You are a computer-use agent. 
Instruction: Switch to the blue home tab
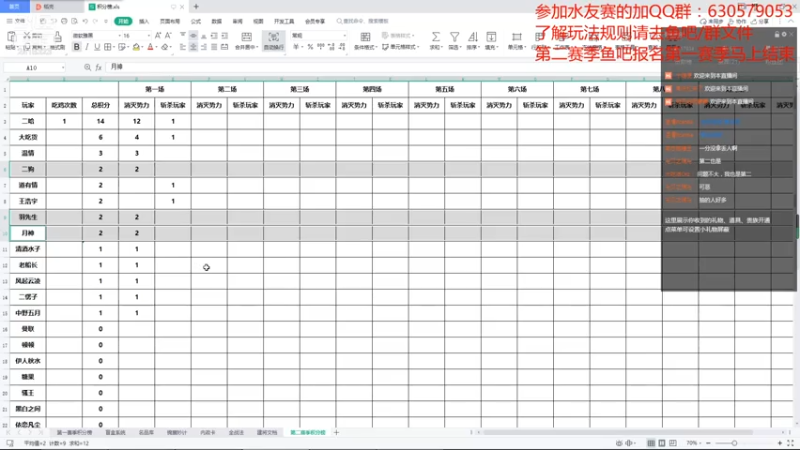(14, 7)
